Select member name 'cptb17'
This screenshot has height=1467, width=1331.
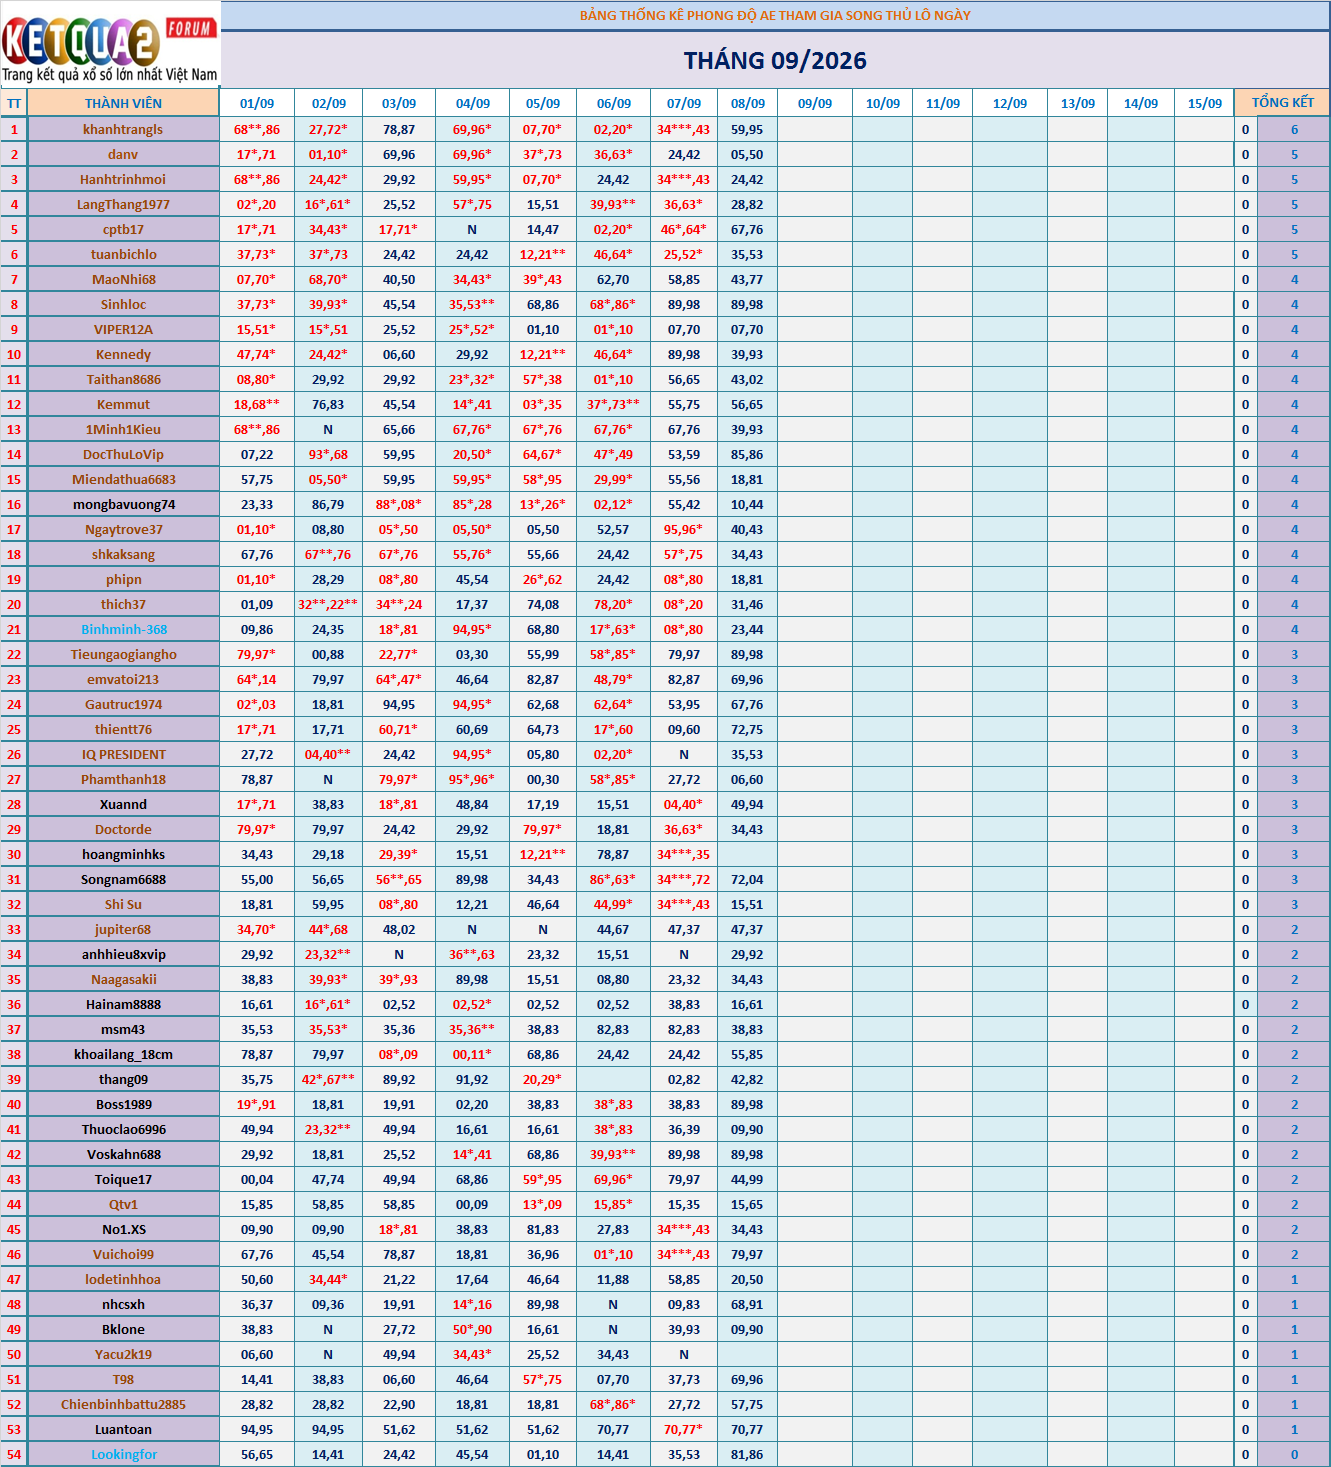click(123, 230)
